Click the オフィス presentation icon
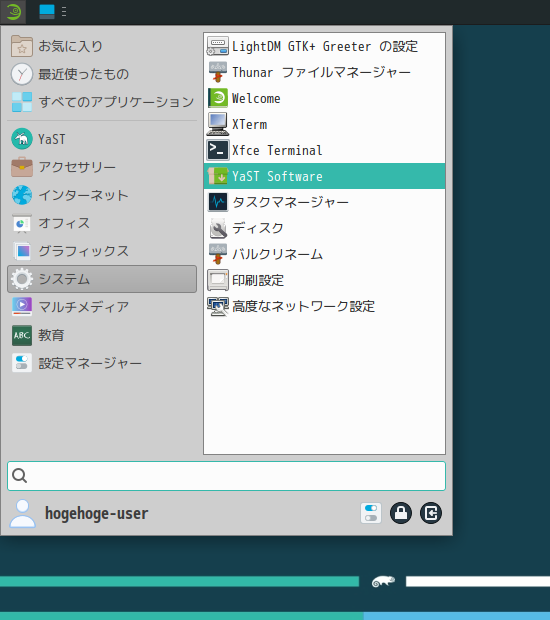The image size is (550, 620). (x=22, y=223)
